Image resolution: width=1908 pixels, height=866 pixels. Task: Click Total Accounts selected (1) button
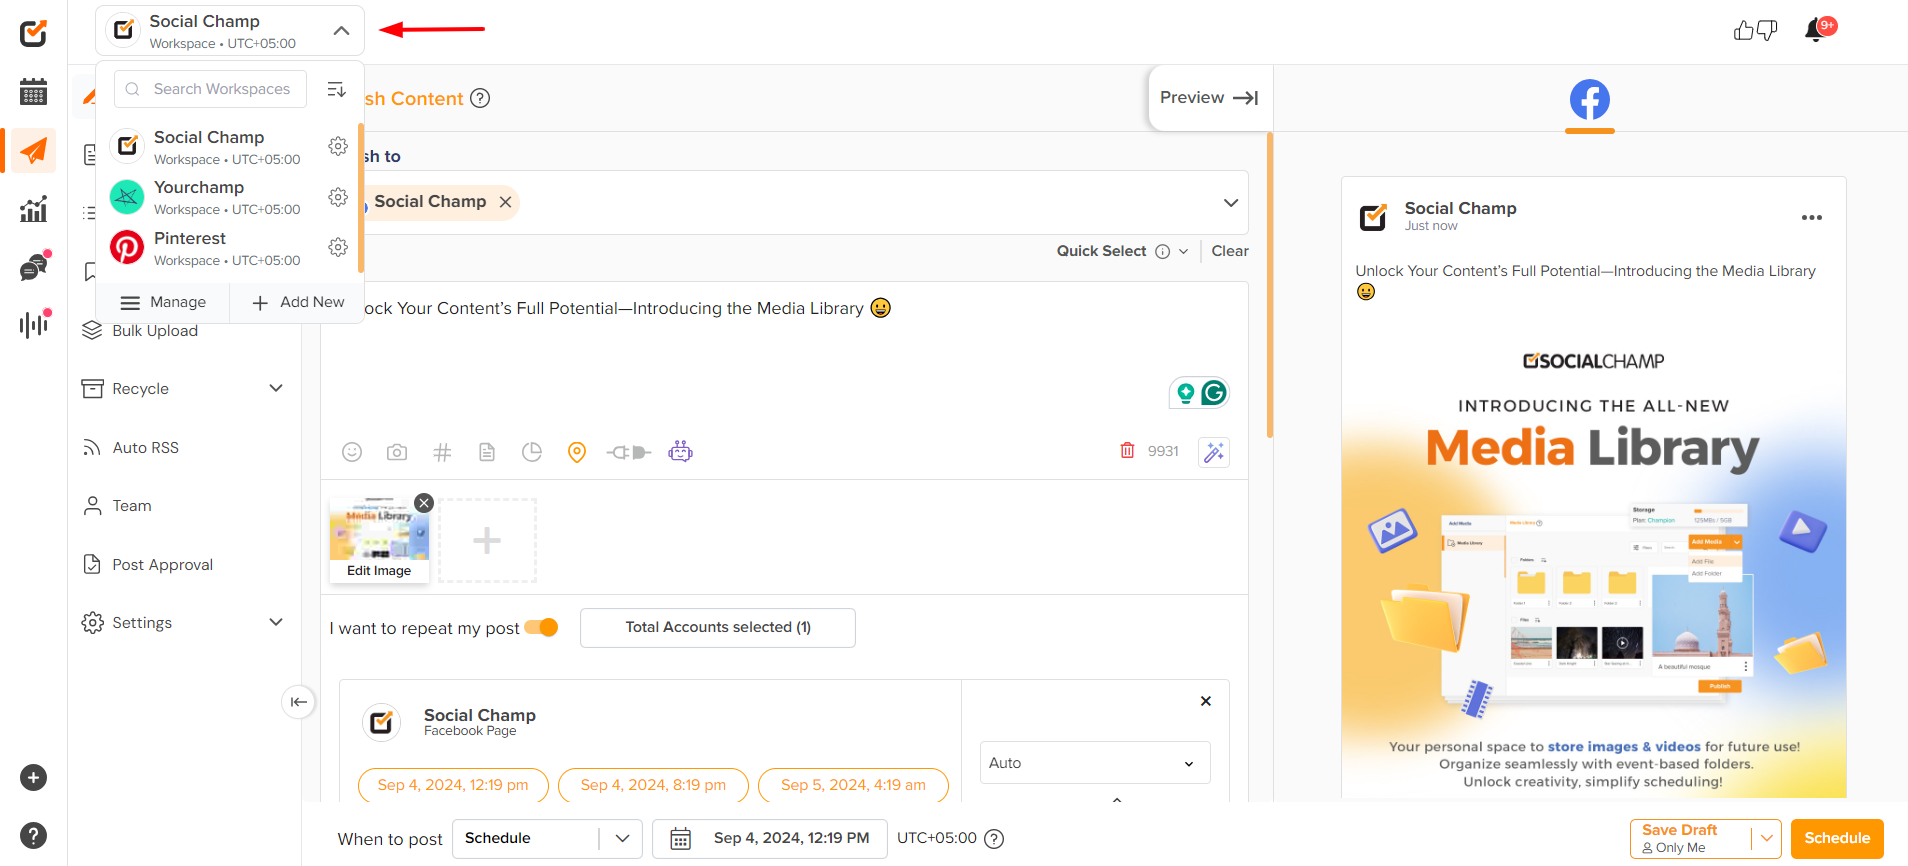[718, 627]
